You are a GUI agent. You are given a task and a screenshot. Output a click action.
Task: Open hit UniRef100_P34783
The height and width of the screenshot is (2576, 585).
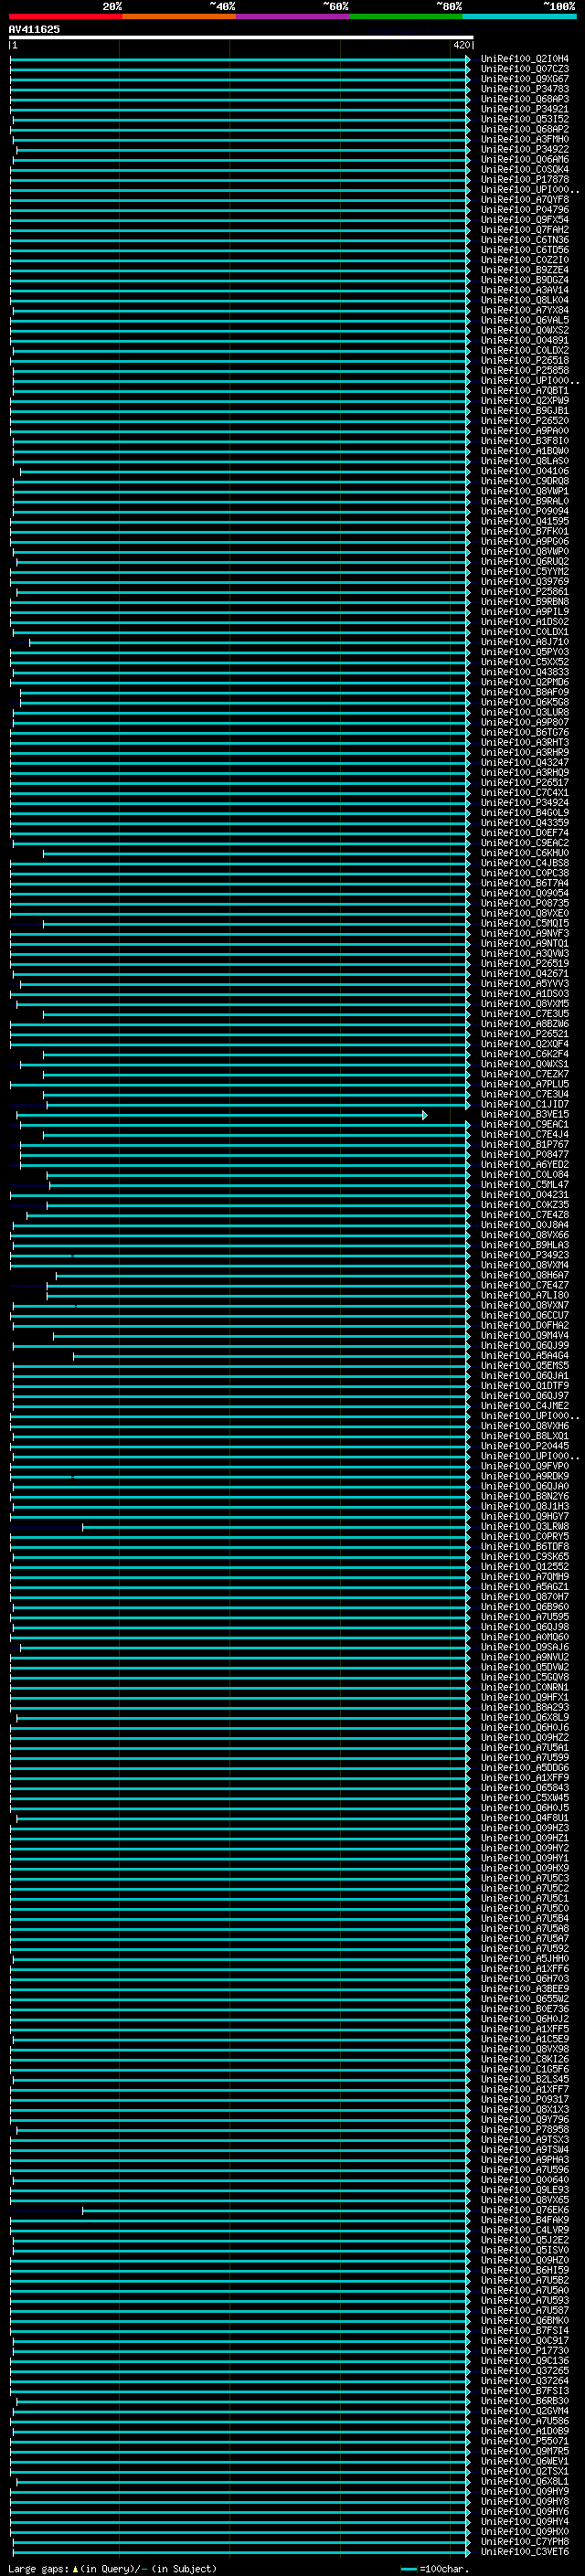pyautogui.click(x=525, y=89)
